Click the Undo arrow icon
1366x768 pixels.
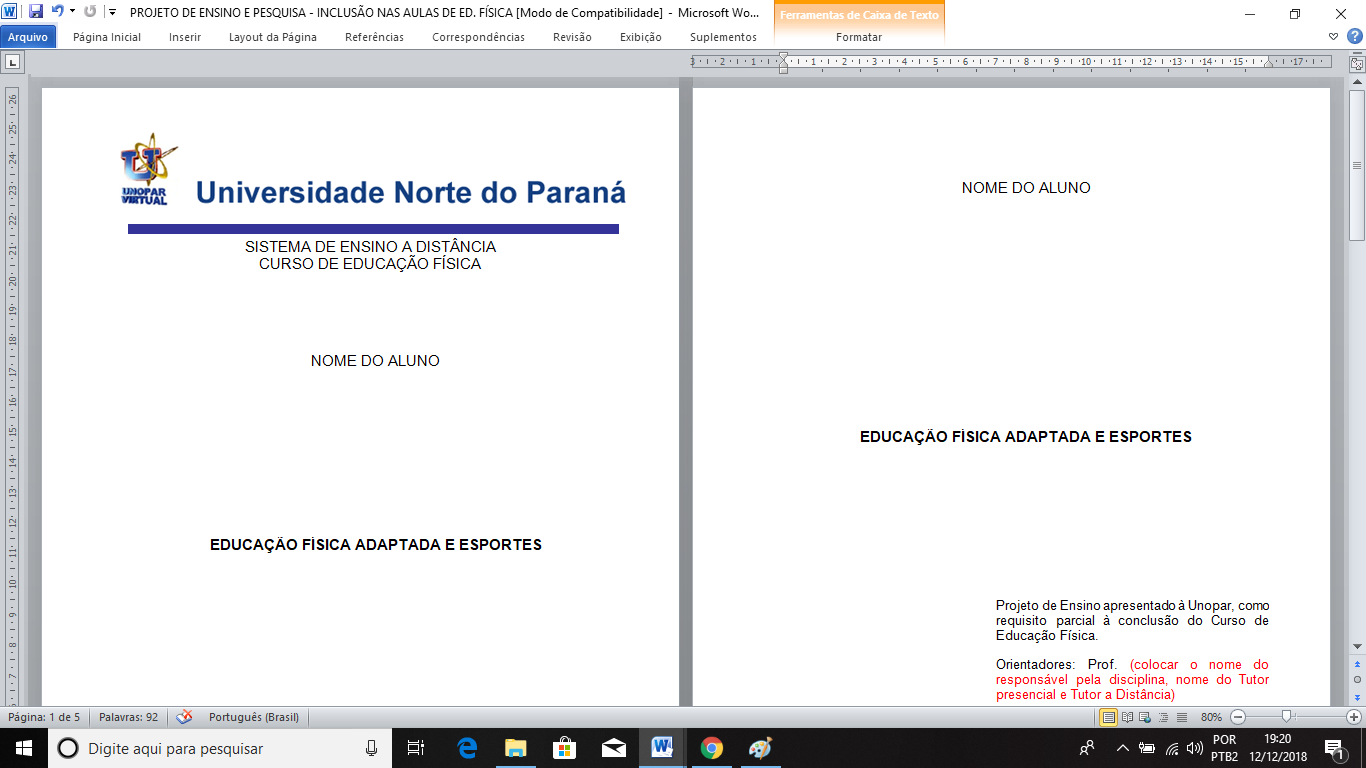(57, 12)
